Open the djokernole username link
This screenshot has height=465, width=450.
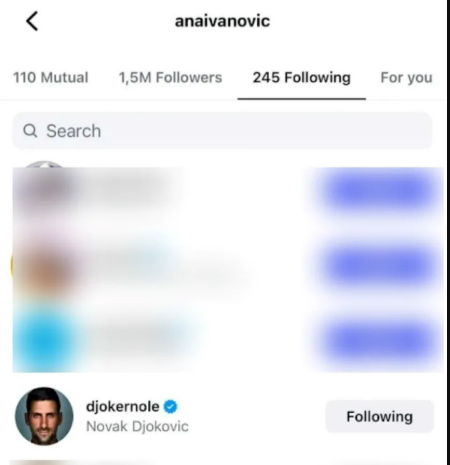point(123,407)
